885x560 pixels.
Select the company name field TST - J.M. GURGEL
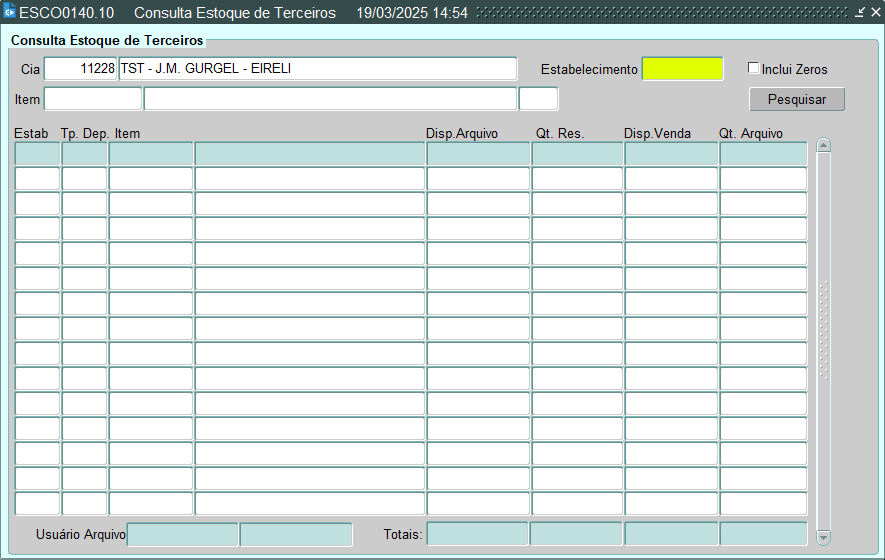pos(317,69)
